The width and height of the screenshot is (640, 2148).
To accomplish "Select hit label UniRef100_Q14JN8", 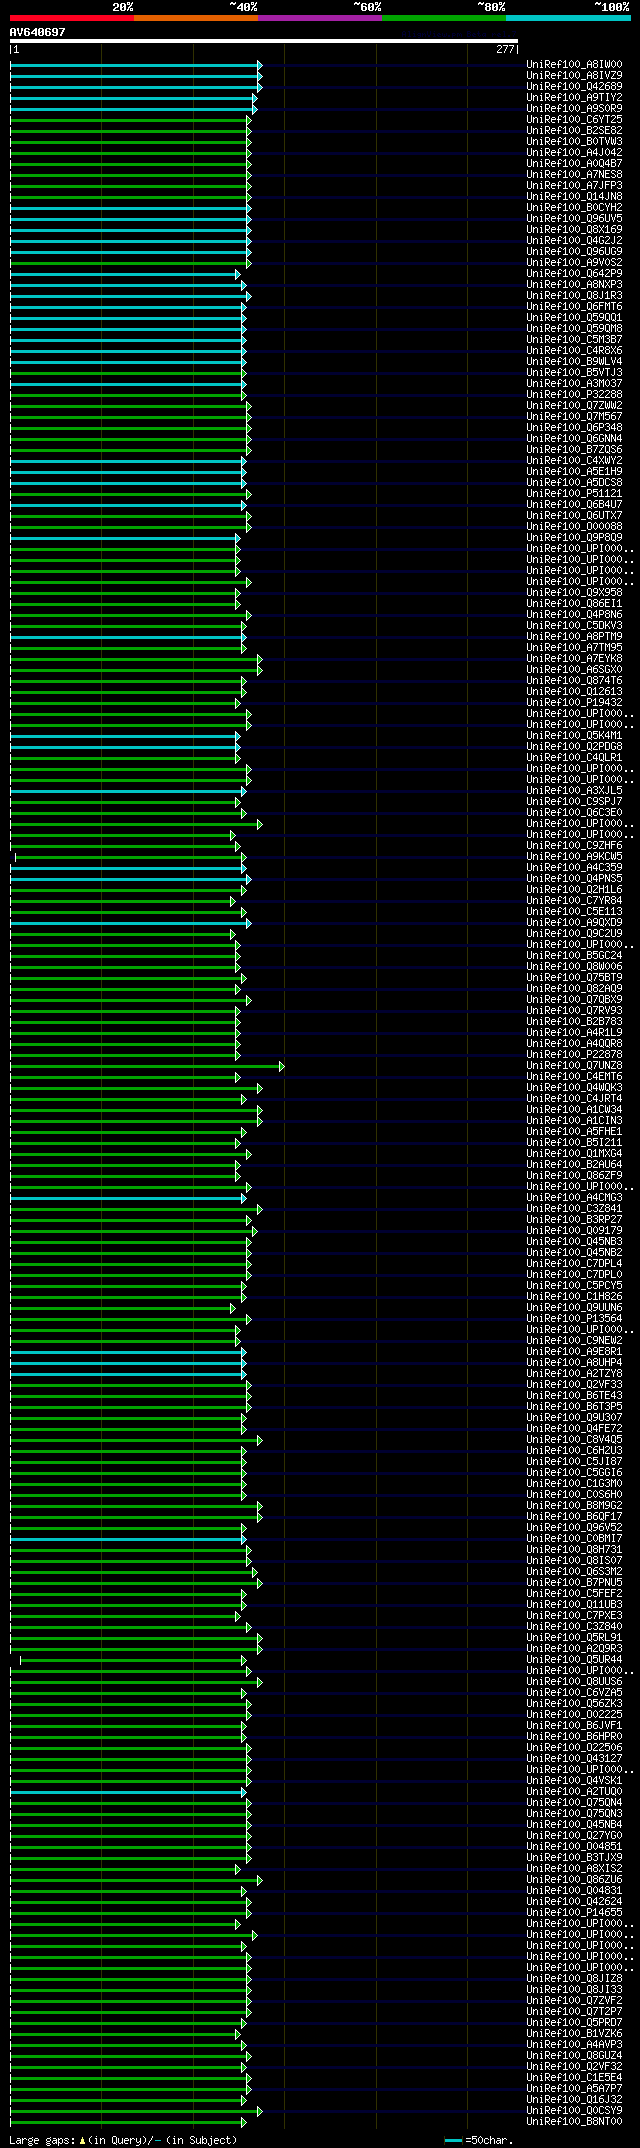I will pyautogui.click(x=574, y=197).
